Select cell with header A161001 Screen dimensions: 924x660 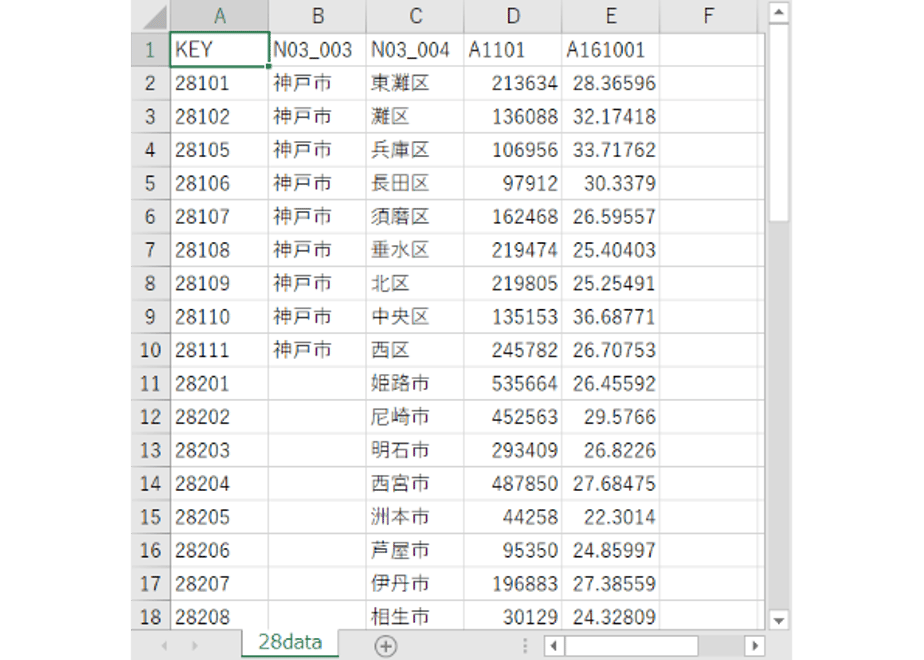click(x=610, y=50)
